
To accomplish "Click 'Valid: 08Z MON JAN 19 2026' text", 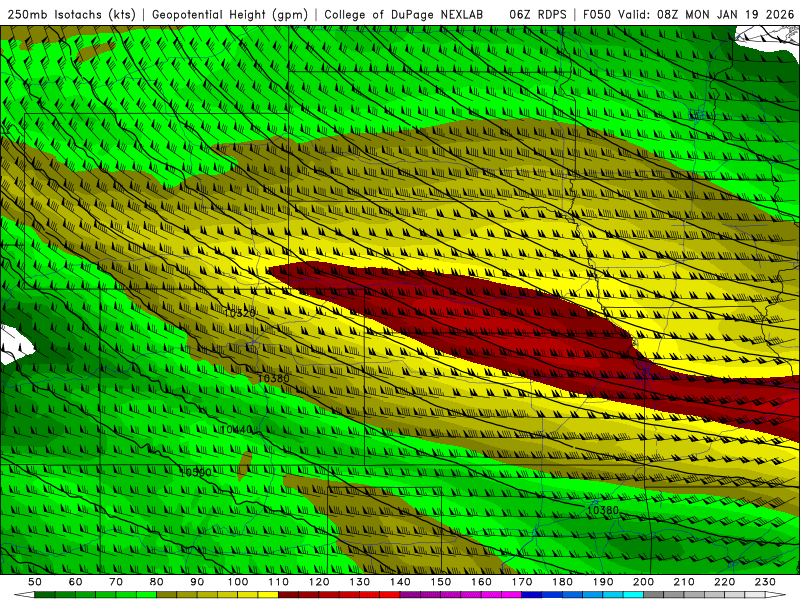I will point(706,15).
